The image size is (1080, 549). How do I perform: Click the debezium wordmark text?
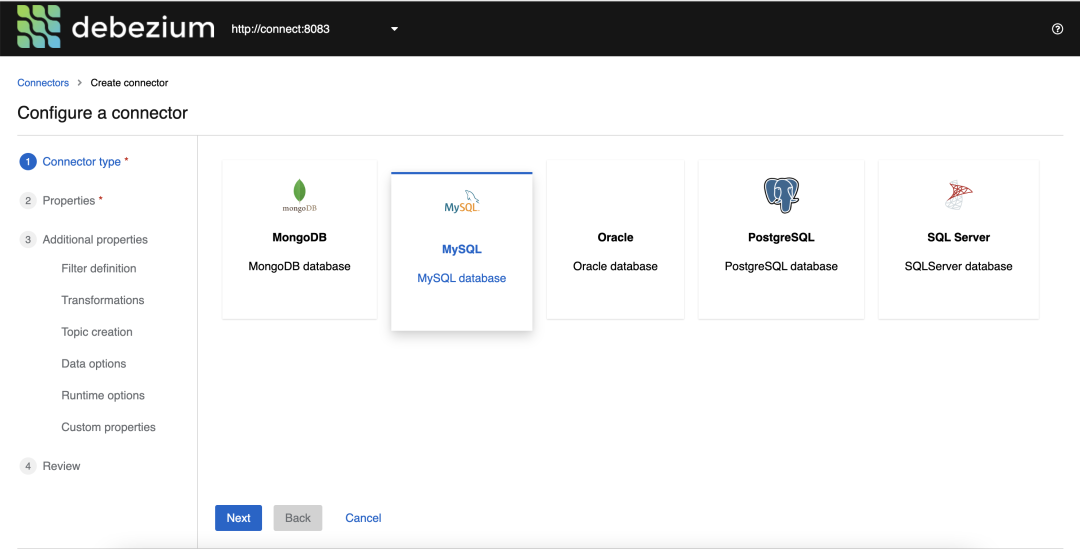click(x=143, y=28)
